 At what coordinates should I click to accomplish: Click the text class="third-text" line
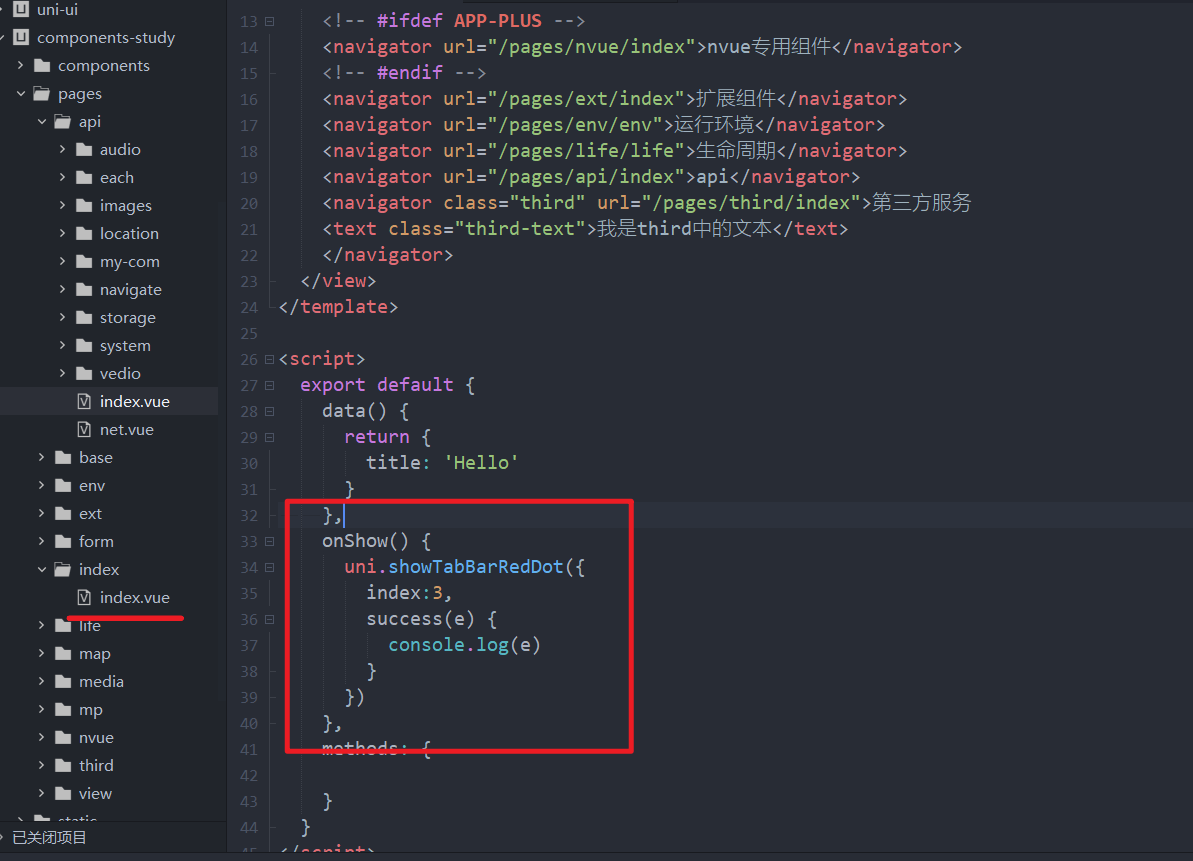(x=585, y=228)
